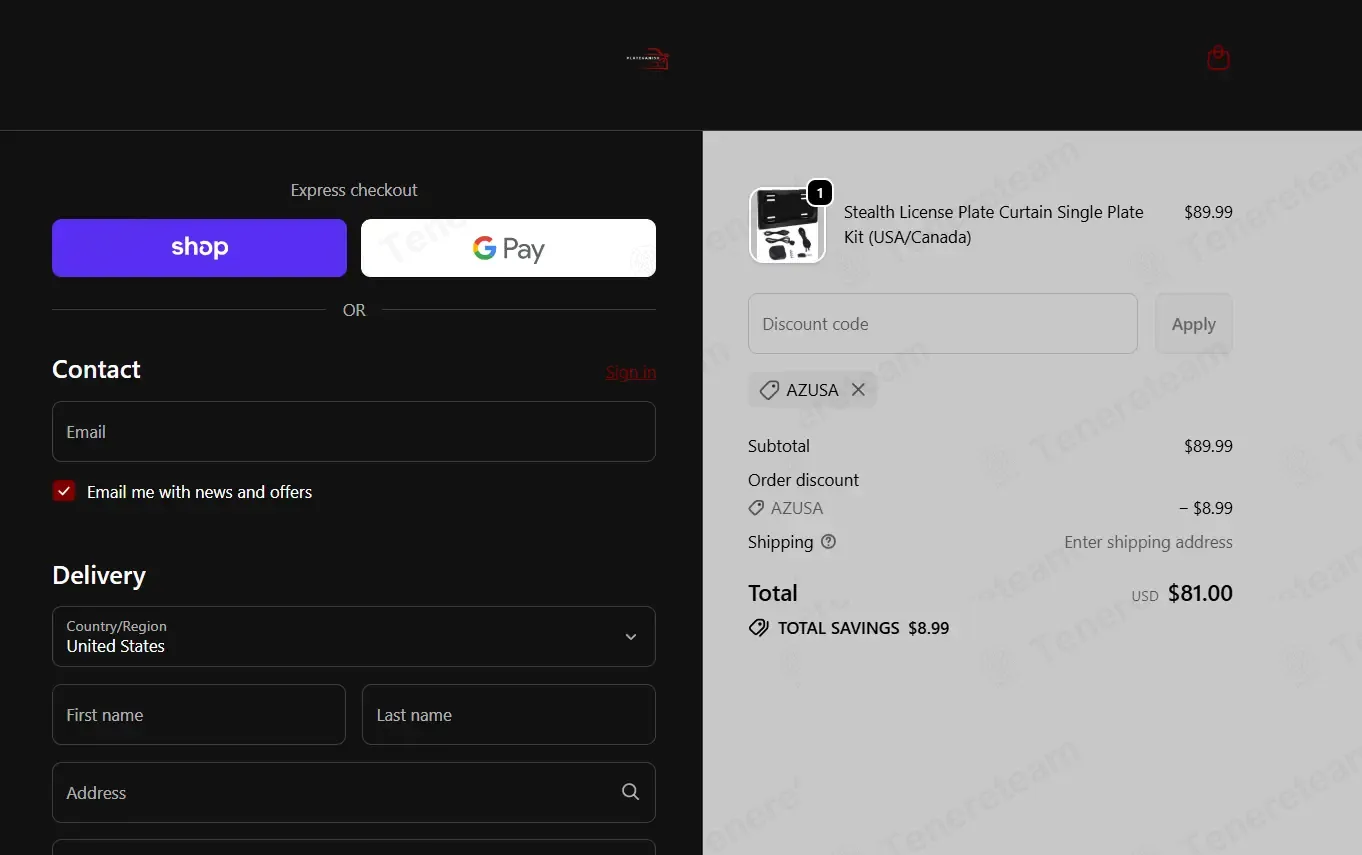Follow the Sign in link
Image resolution: width=1362 pixels, height=855 pixels.
tap(631, 372)
